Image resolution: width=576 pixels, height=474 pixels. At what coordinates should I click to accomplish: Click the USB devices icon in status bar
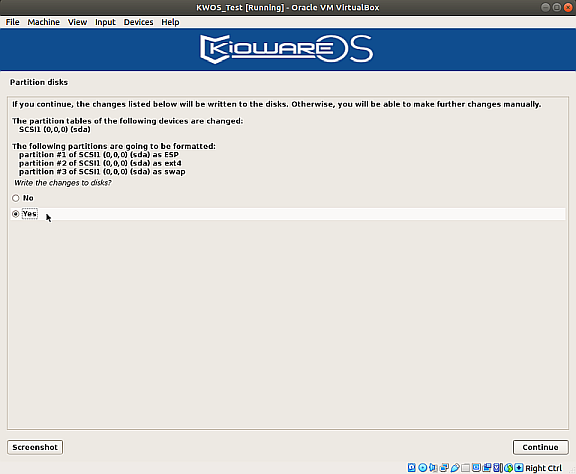point(455,467)
